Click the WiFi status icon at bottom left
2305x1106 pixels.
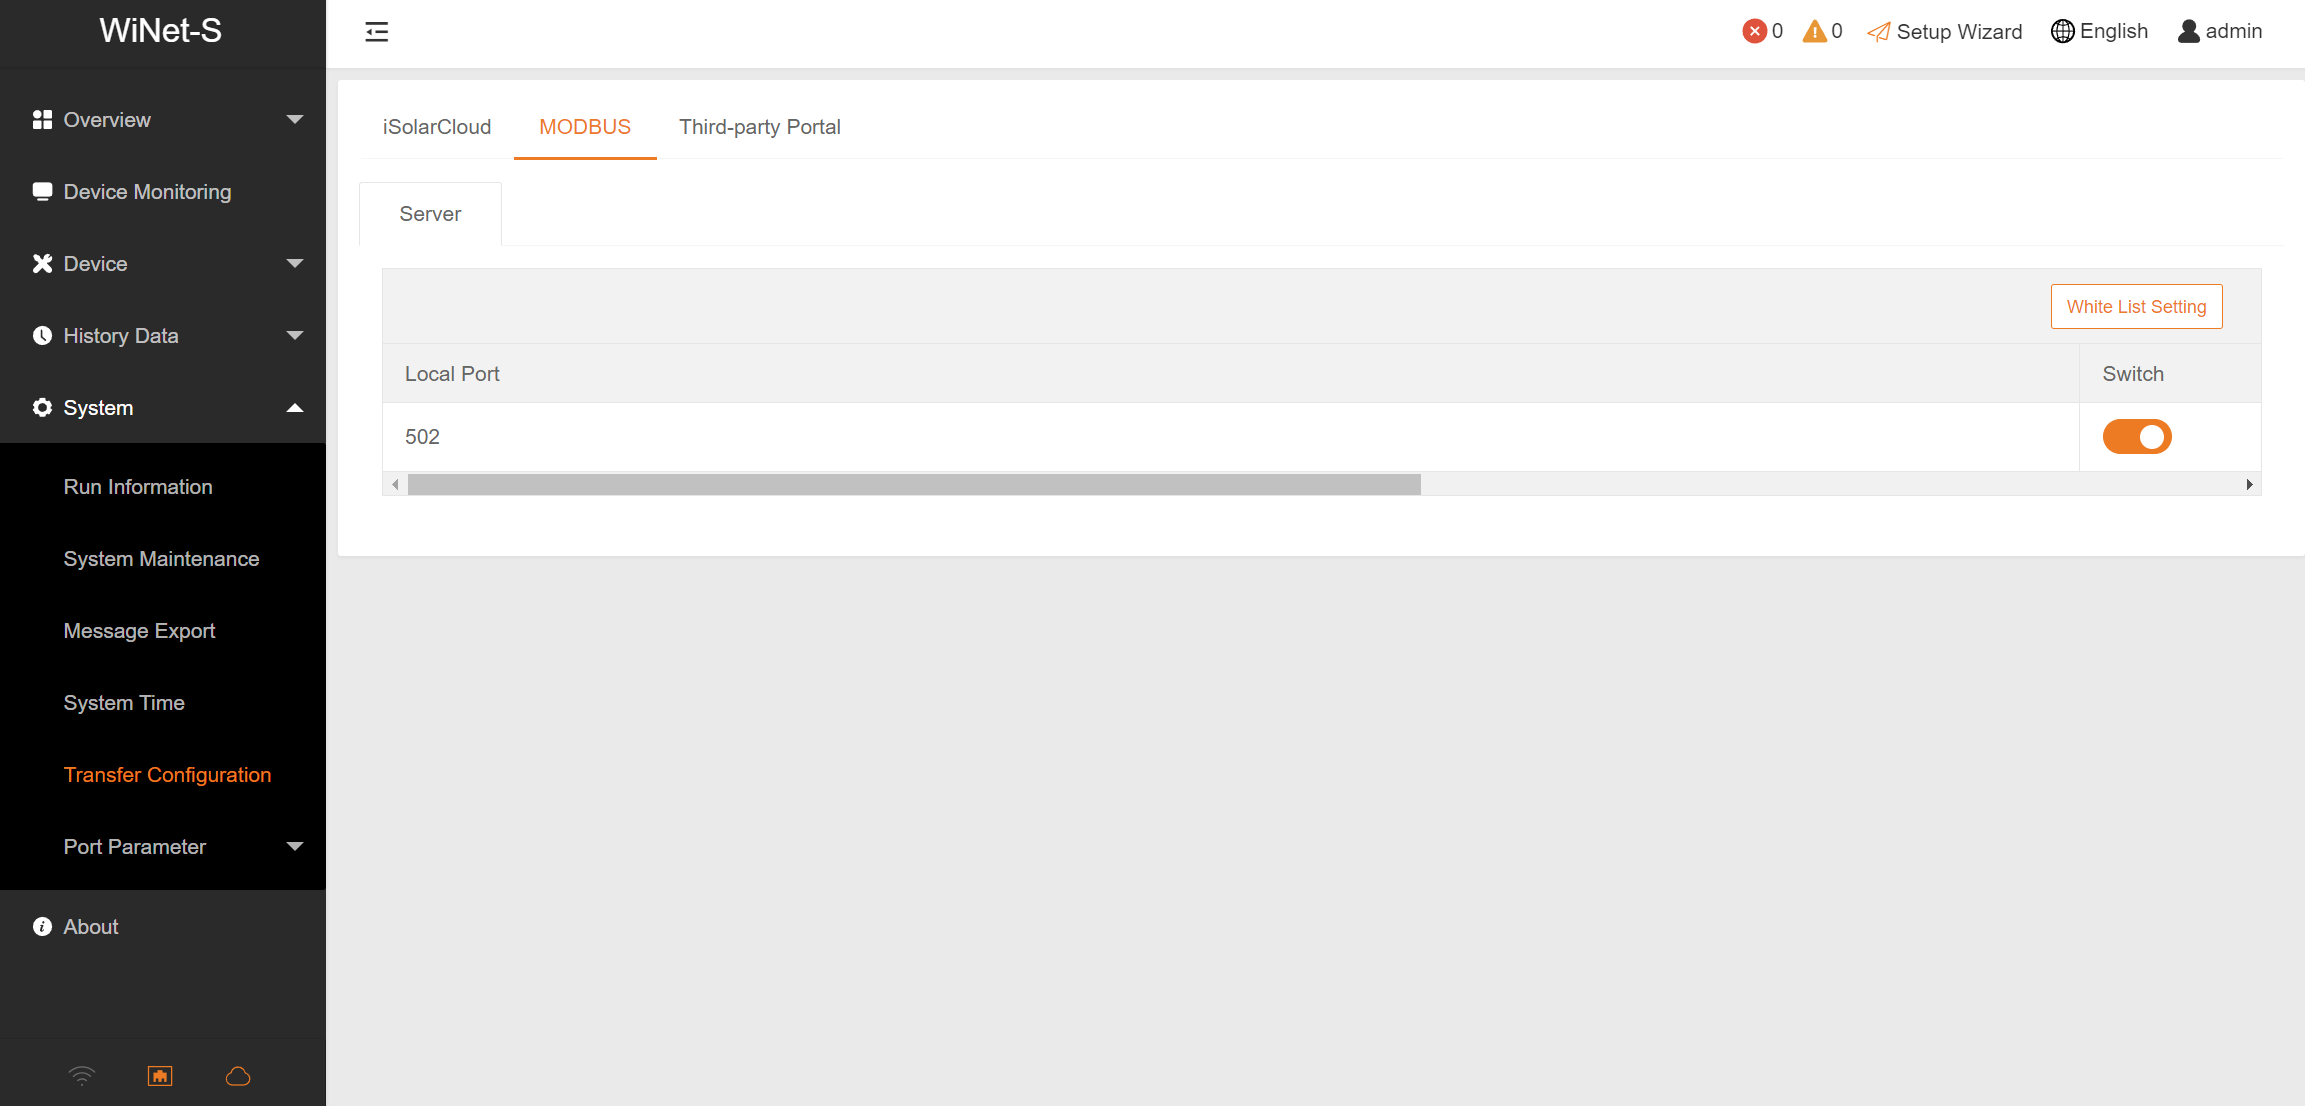pyautogui.click(x=81, y=1074)
